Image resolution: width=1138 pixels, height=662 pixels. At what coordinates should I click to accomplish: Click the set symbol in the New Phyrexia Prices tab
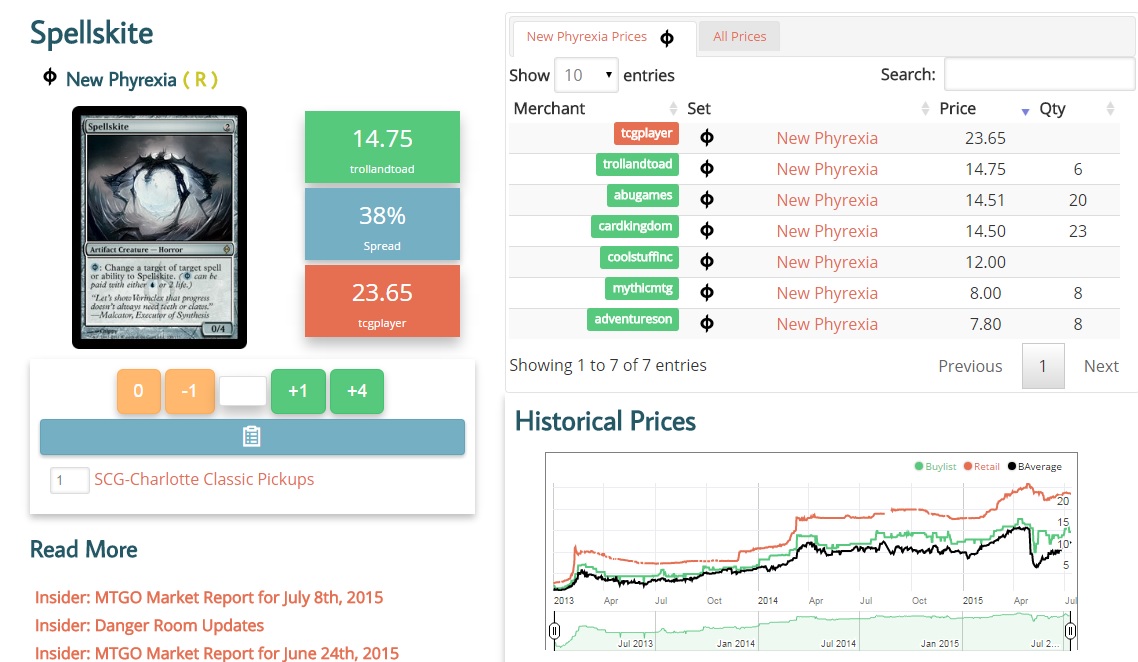(x=667, y=38)
